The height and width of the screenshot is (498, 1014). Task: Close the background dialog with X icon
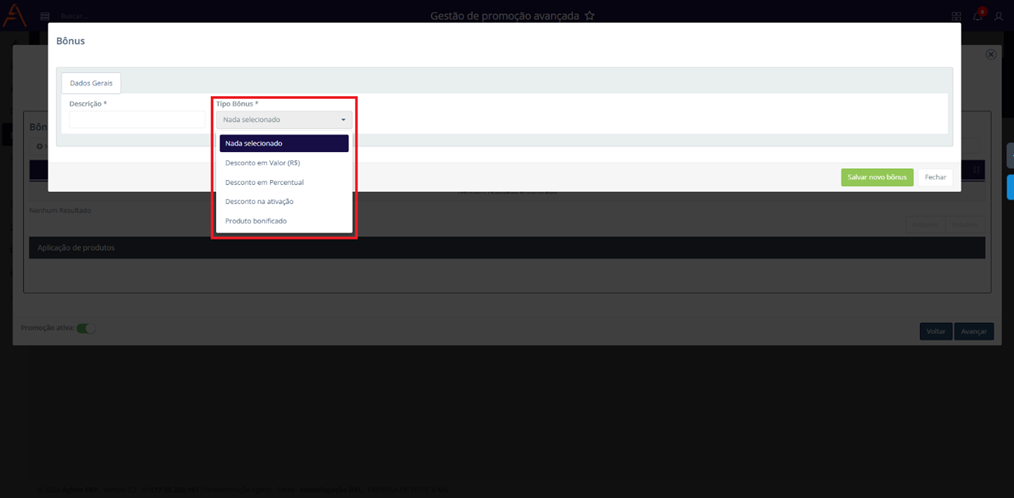coord(991,54)
